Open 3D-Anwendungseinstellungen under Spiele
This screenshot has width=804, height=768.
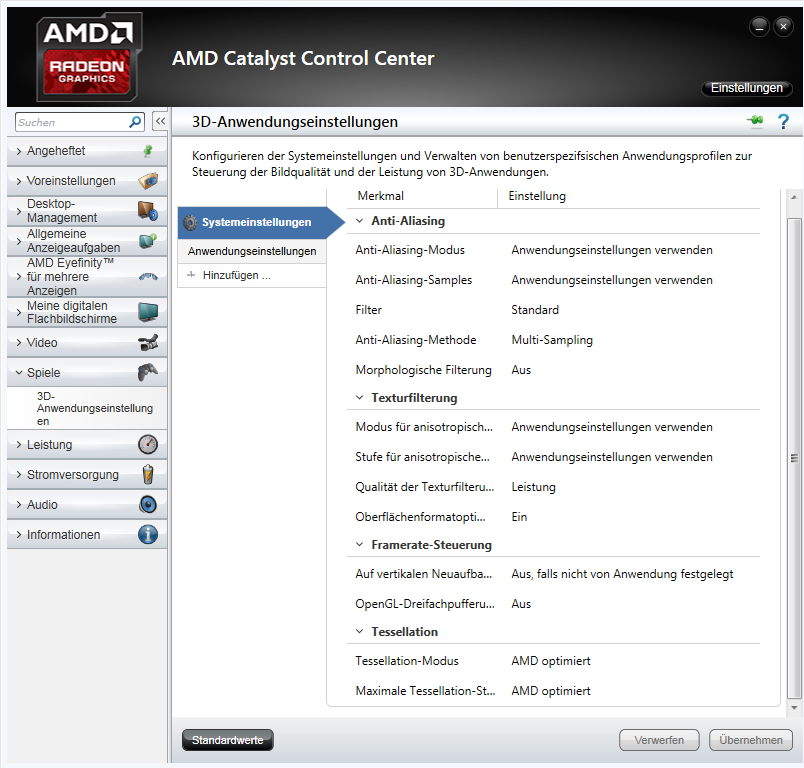pyautogui.click(x=87, y=408)
